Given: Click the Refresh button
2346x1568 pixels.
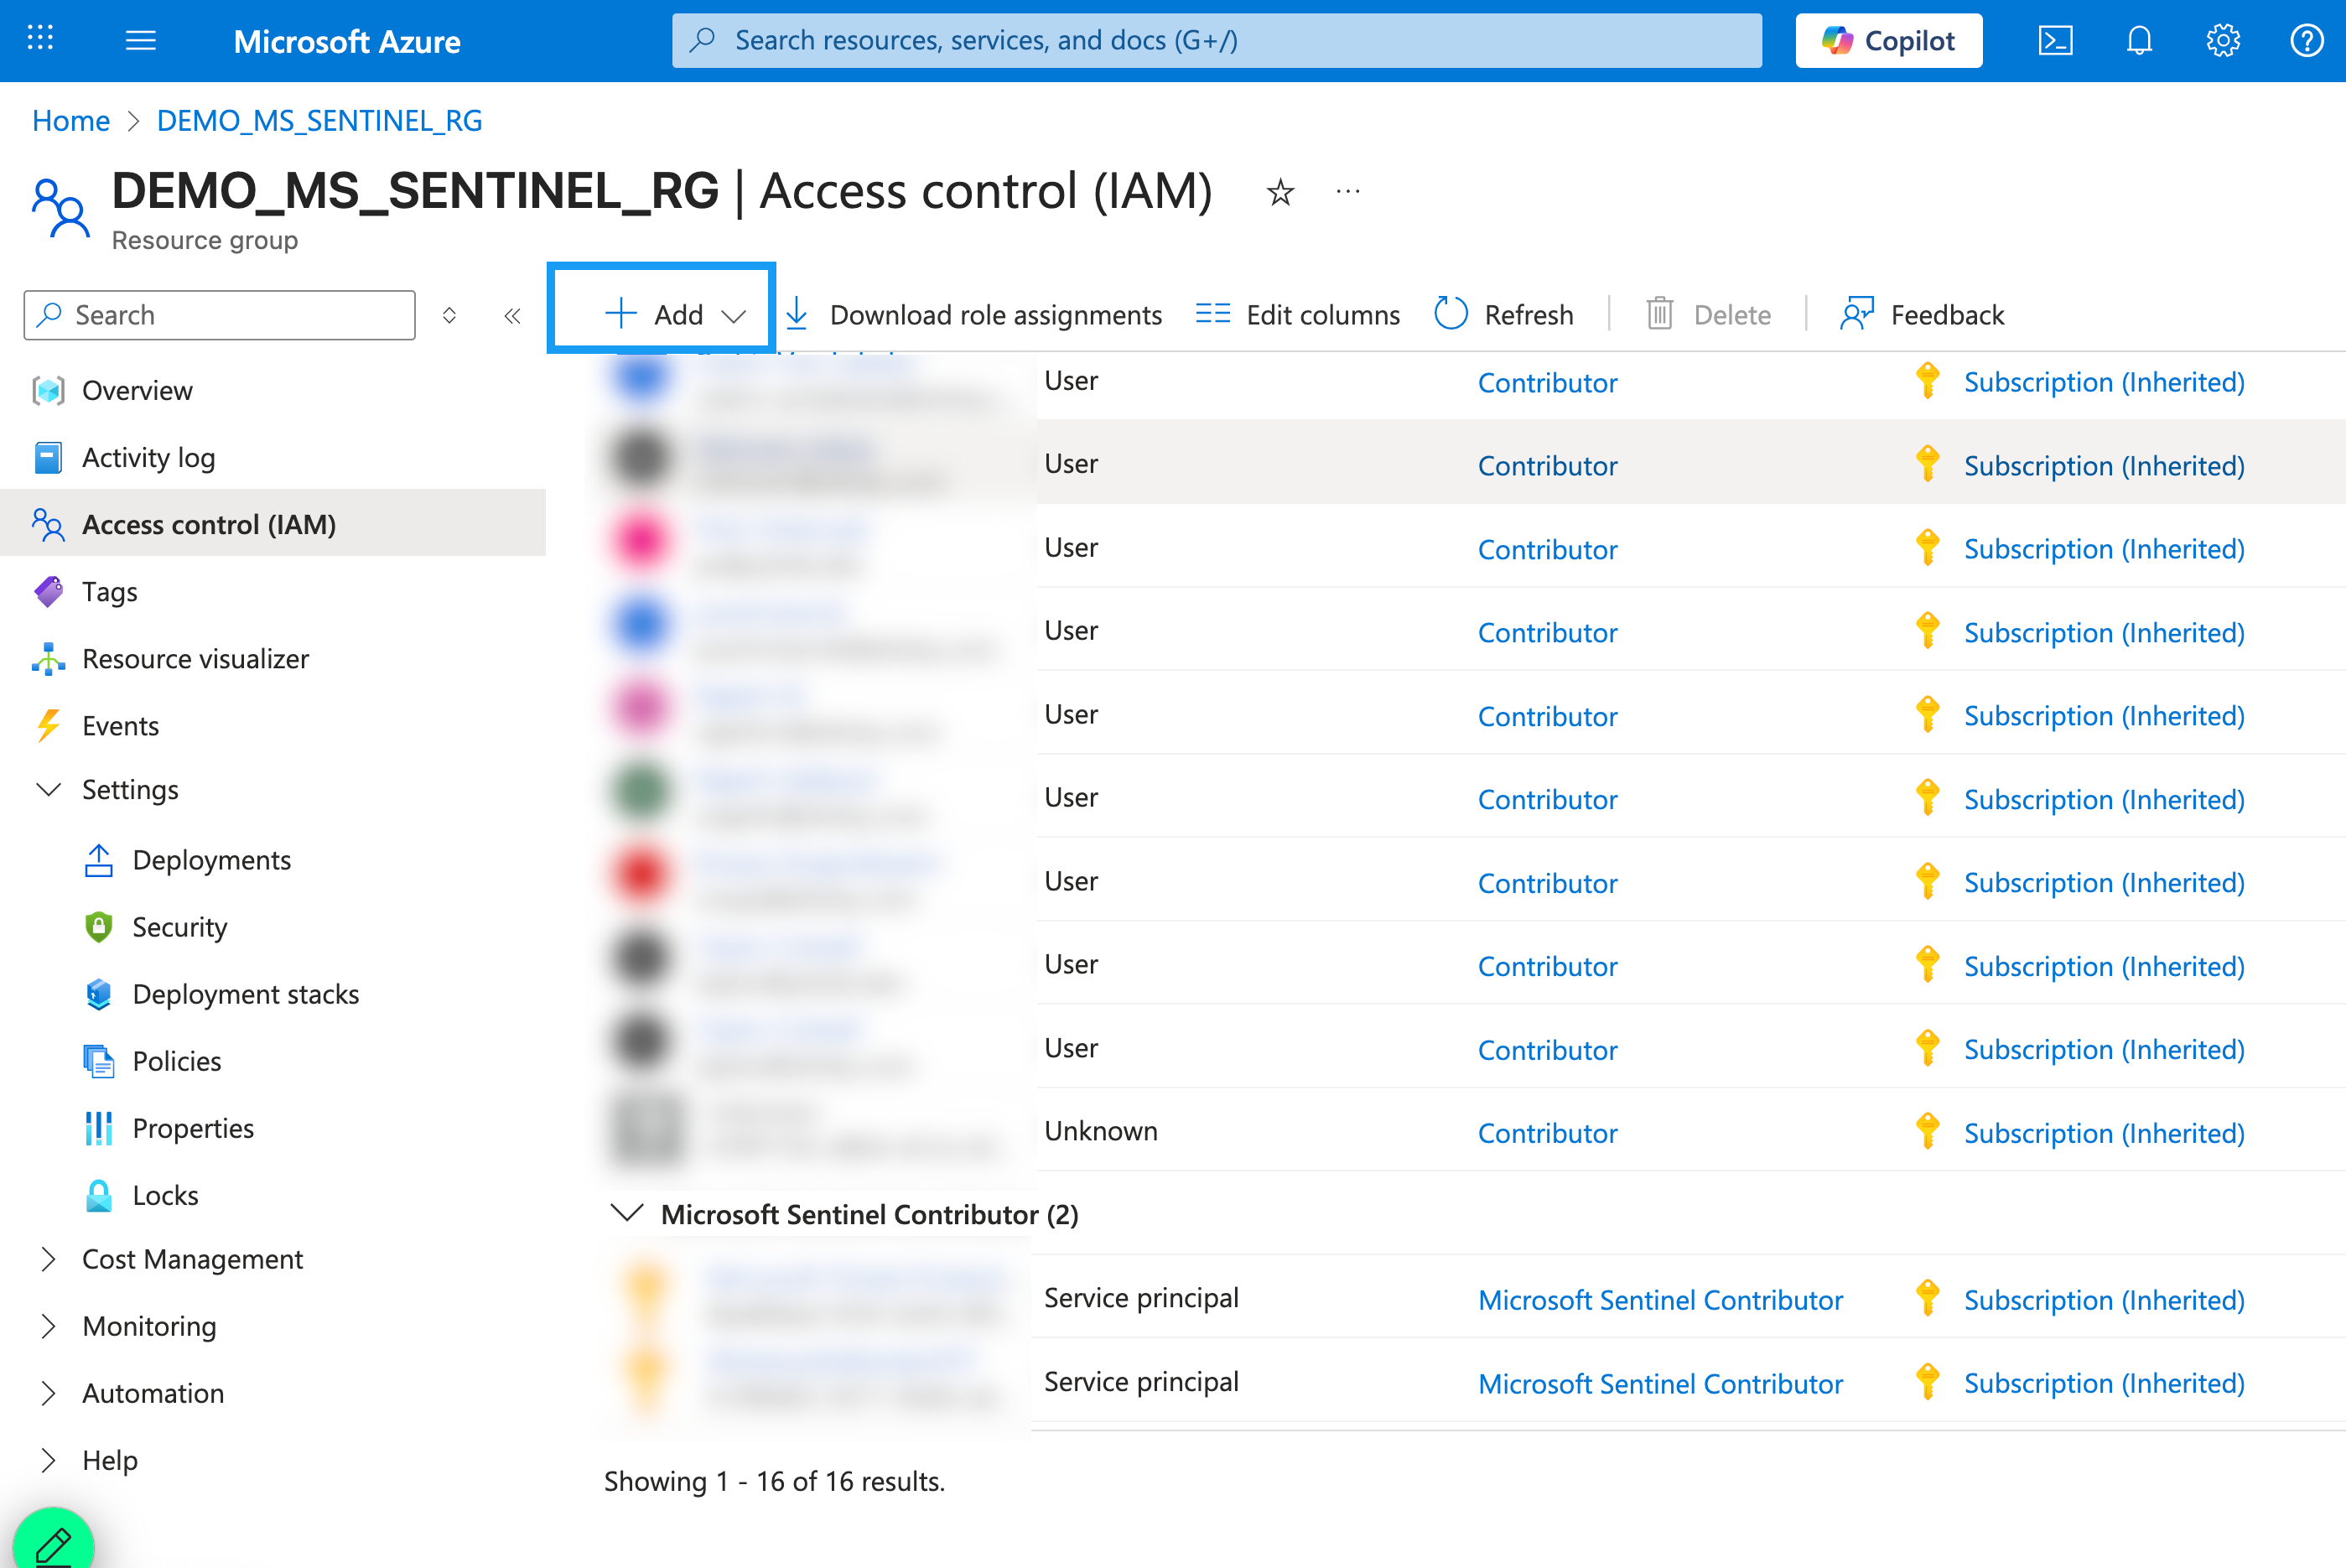Looking at the screenshot, I should [1504, 314].
